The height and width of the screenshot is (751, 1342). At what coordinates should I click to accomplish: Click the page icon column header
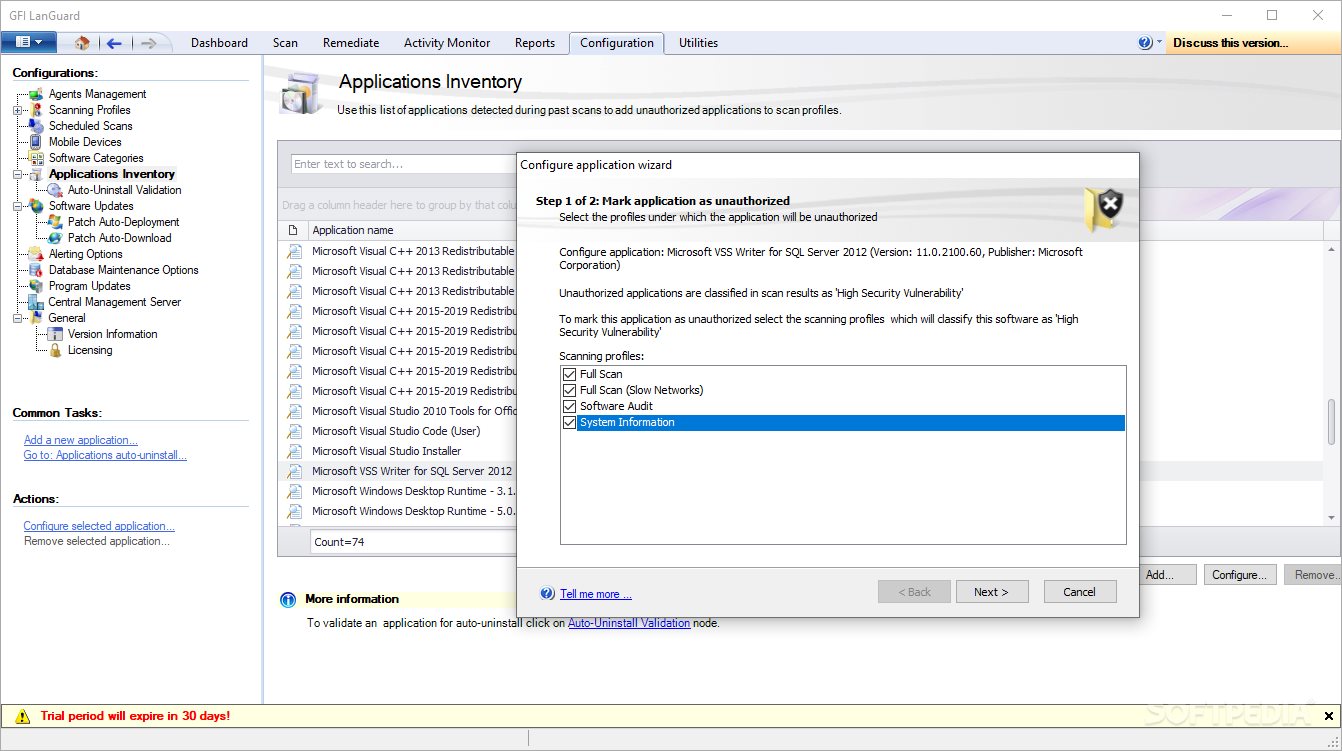(293, 230)
